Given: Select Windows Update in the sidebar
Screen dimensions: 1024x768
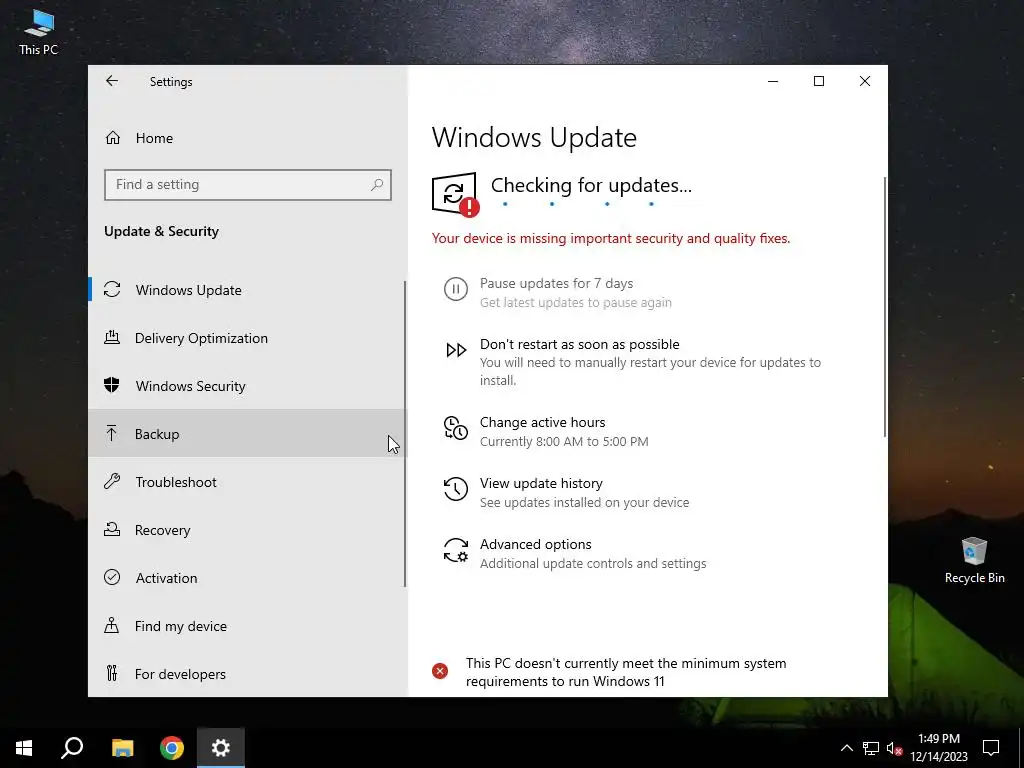Looking at the screenshot, I should [x=247, y=289].
